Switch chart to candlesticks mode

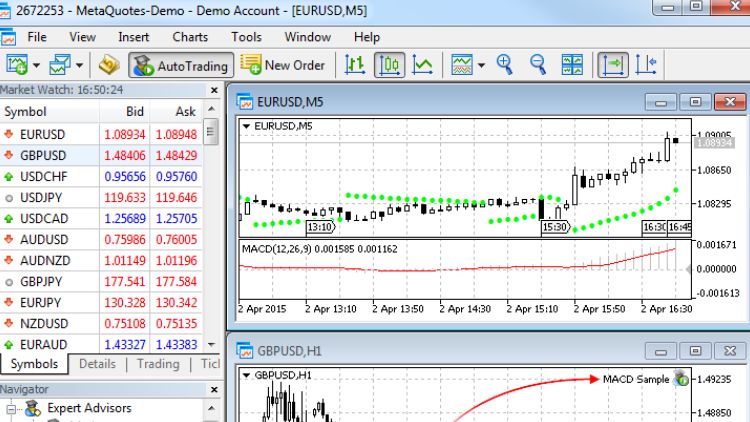(x=389, y=65)
